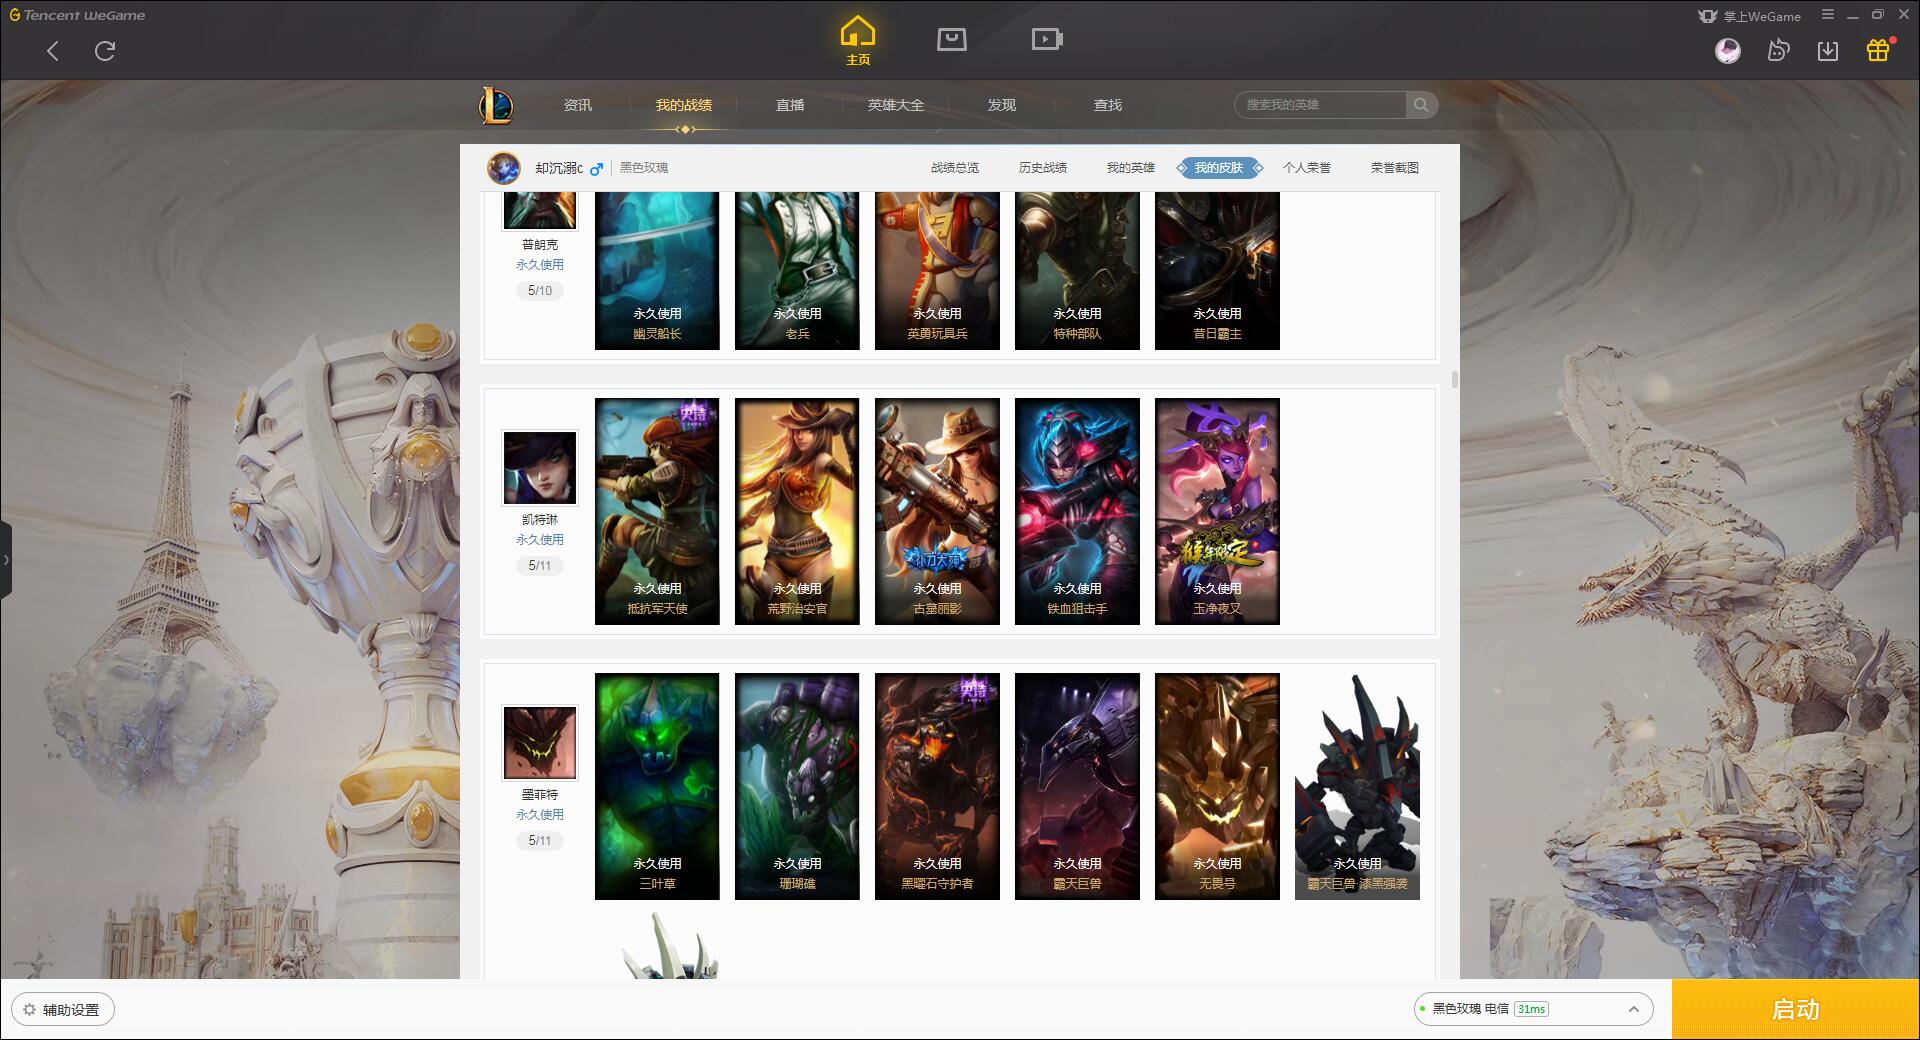Switch to the 英雄大全 tab
Screen dimensions: 1920x1040
coord(896,105)
